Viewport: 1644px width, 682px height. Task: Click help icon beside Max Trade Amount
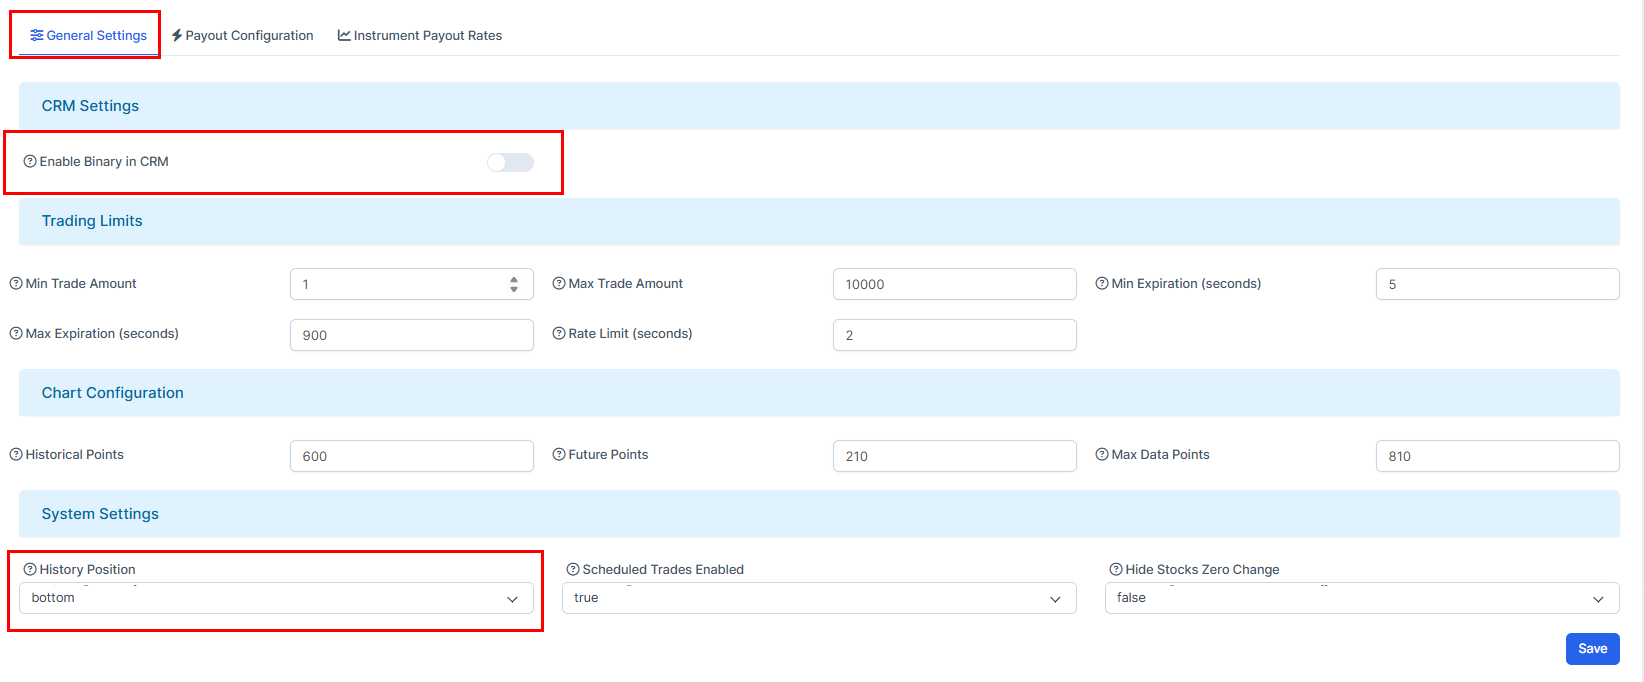559,284
